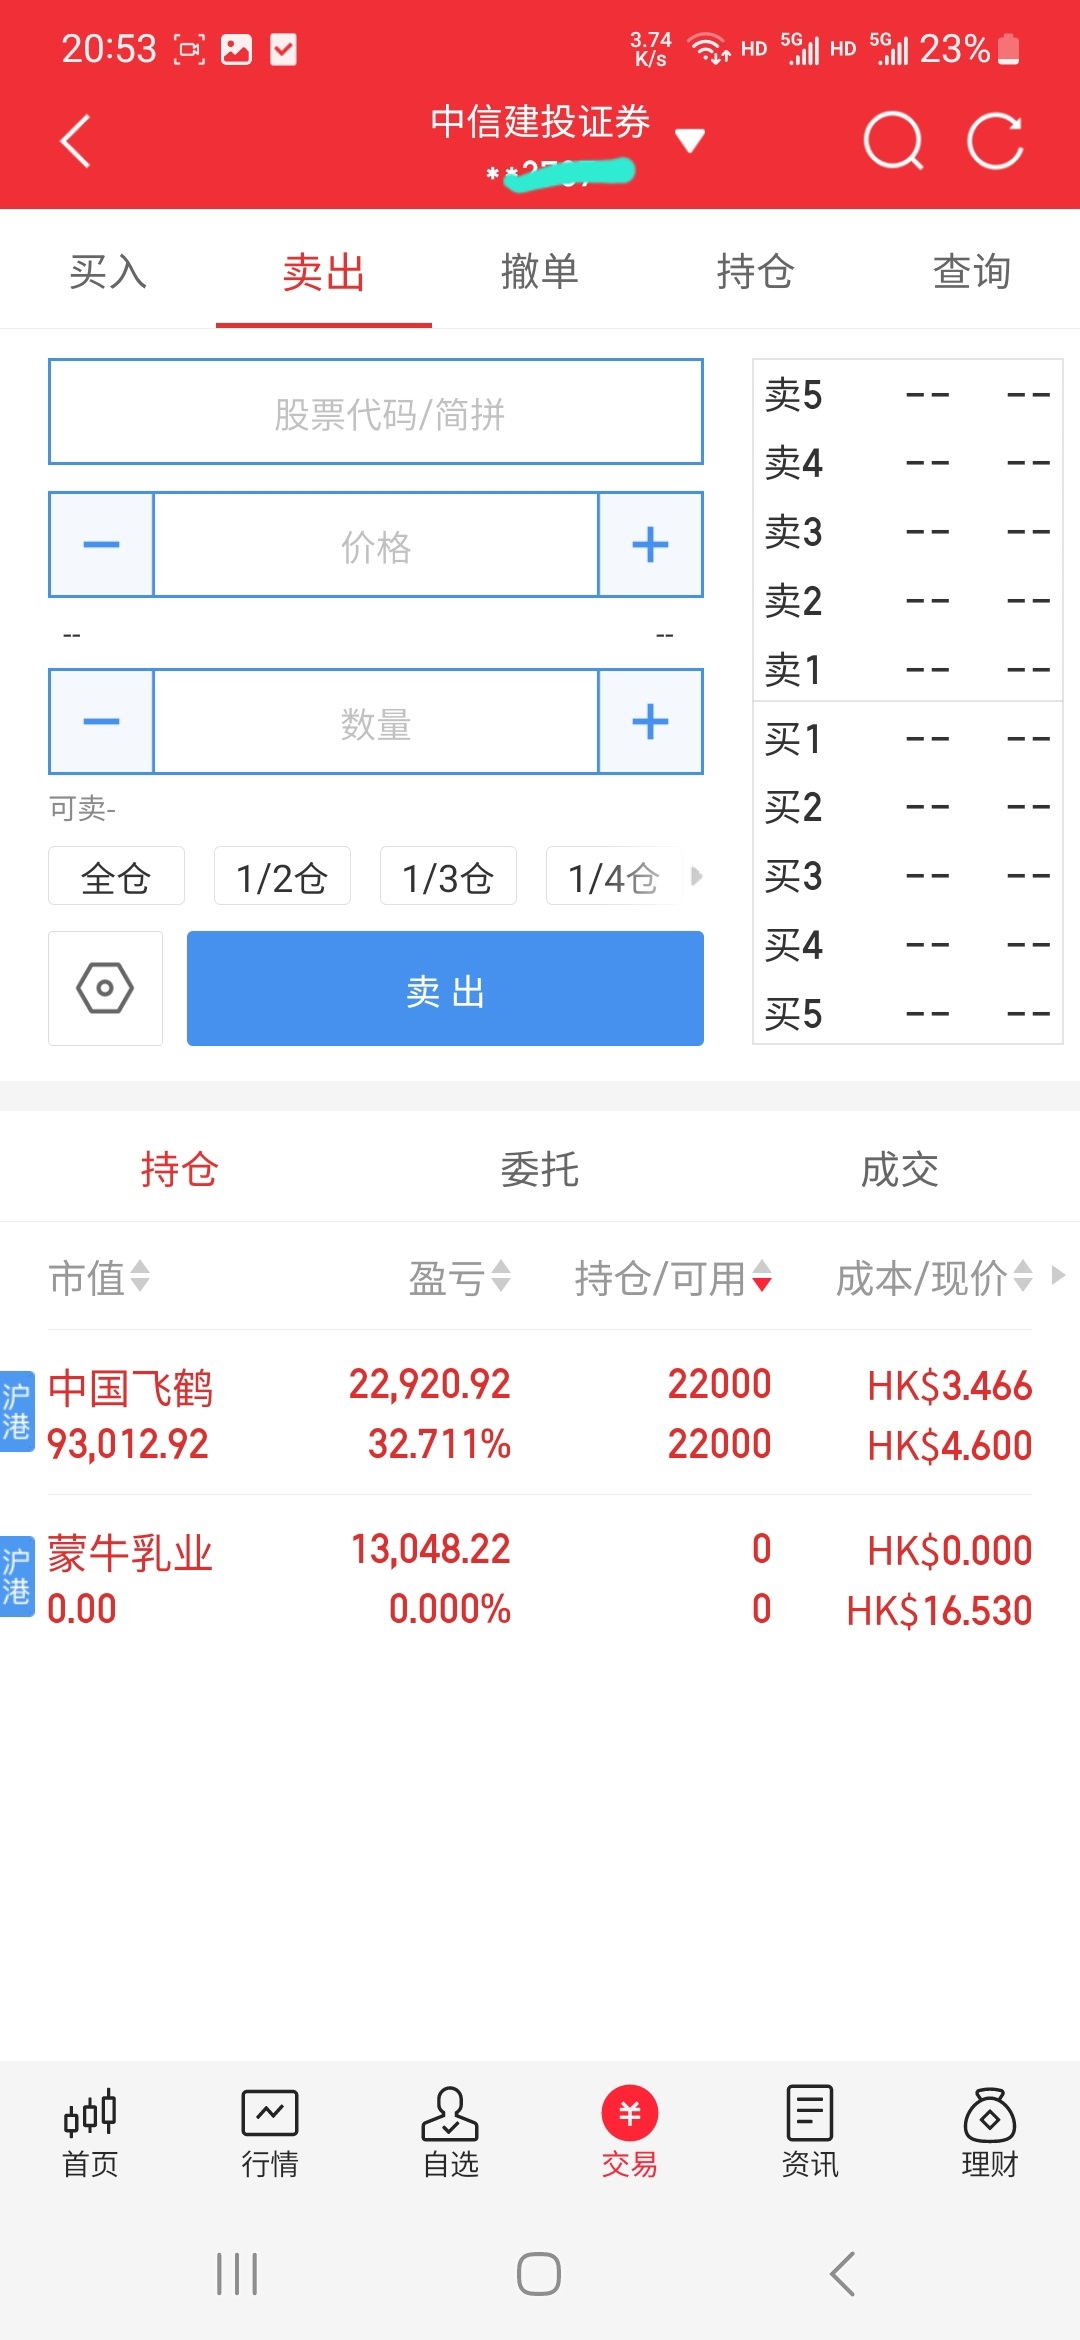The height and width of the screenshot is (2340, 1080).
Task: Tap 中国飞鹤 current price HK$4.600
Action: [x=949, y=1445]
